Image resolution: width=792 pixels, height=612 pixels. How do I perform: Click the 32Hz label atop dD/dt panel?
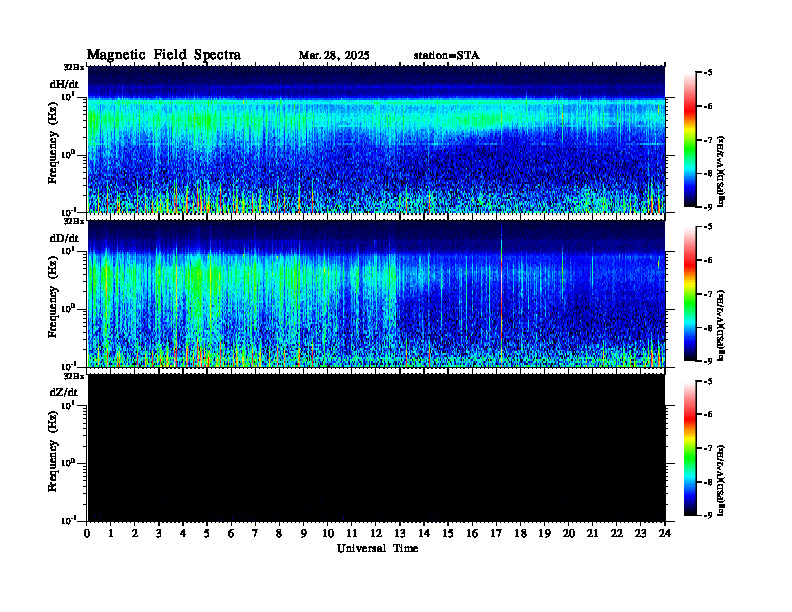73,221
